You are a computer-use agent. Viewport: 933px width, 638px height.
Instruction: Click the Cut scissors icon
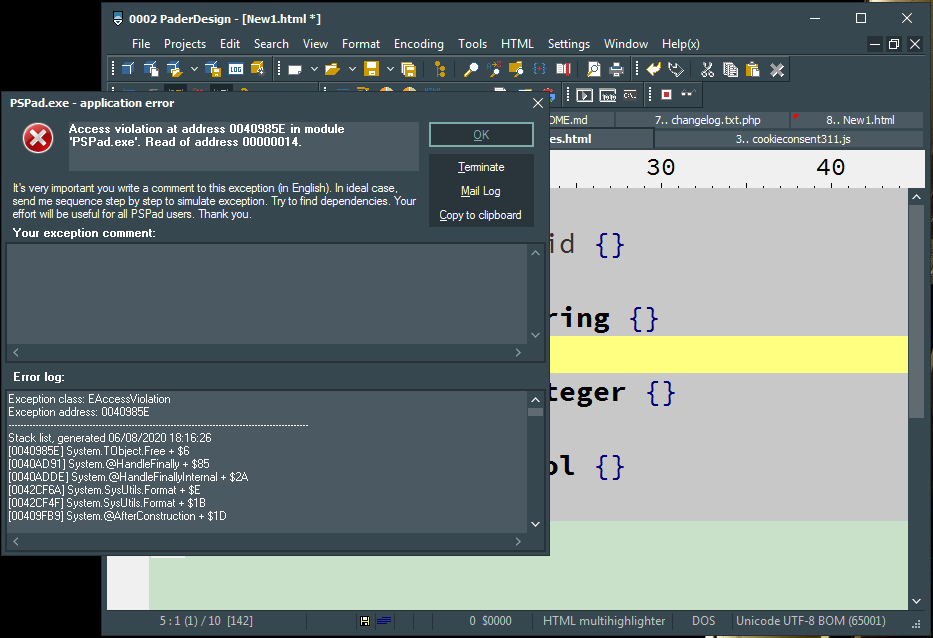click(x=707, y=69)
